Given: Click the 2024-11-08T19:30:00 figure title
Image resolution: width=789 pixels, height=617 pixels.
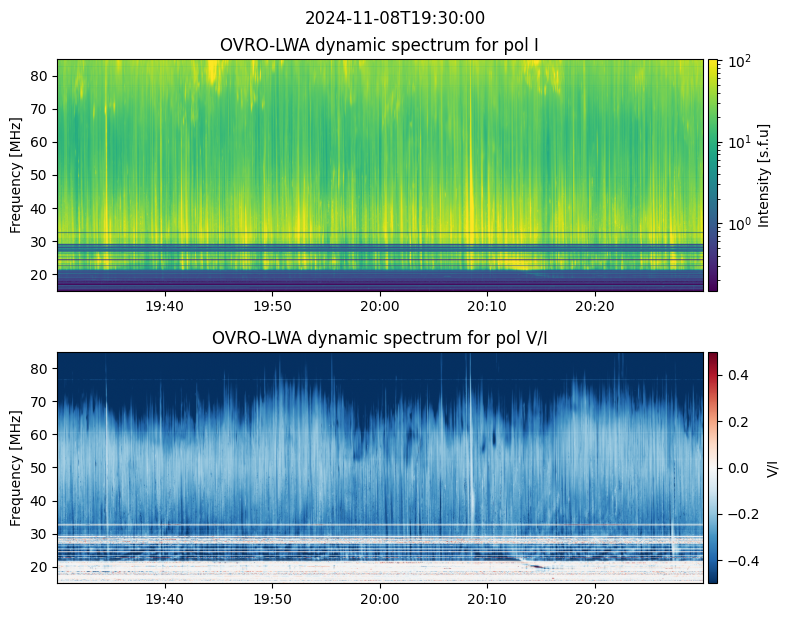Looking at the screenshot, I should click(394, 18).
